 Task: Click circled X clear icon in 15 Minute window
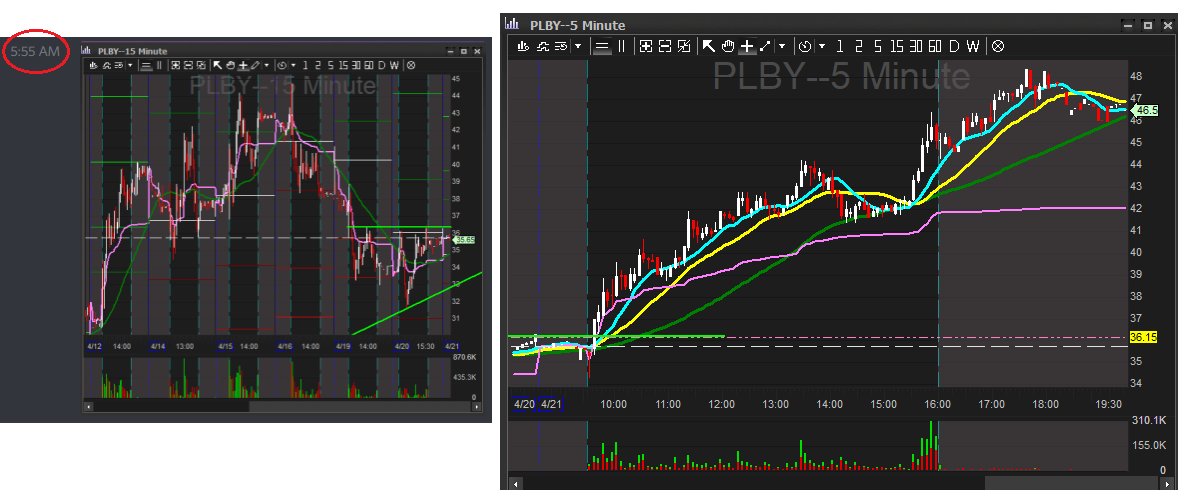[x=411, y=65]
